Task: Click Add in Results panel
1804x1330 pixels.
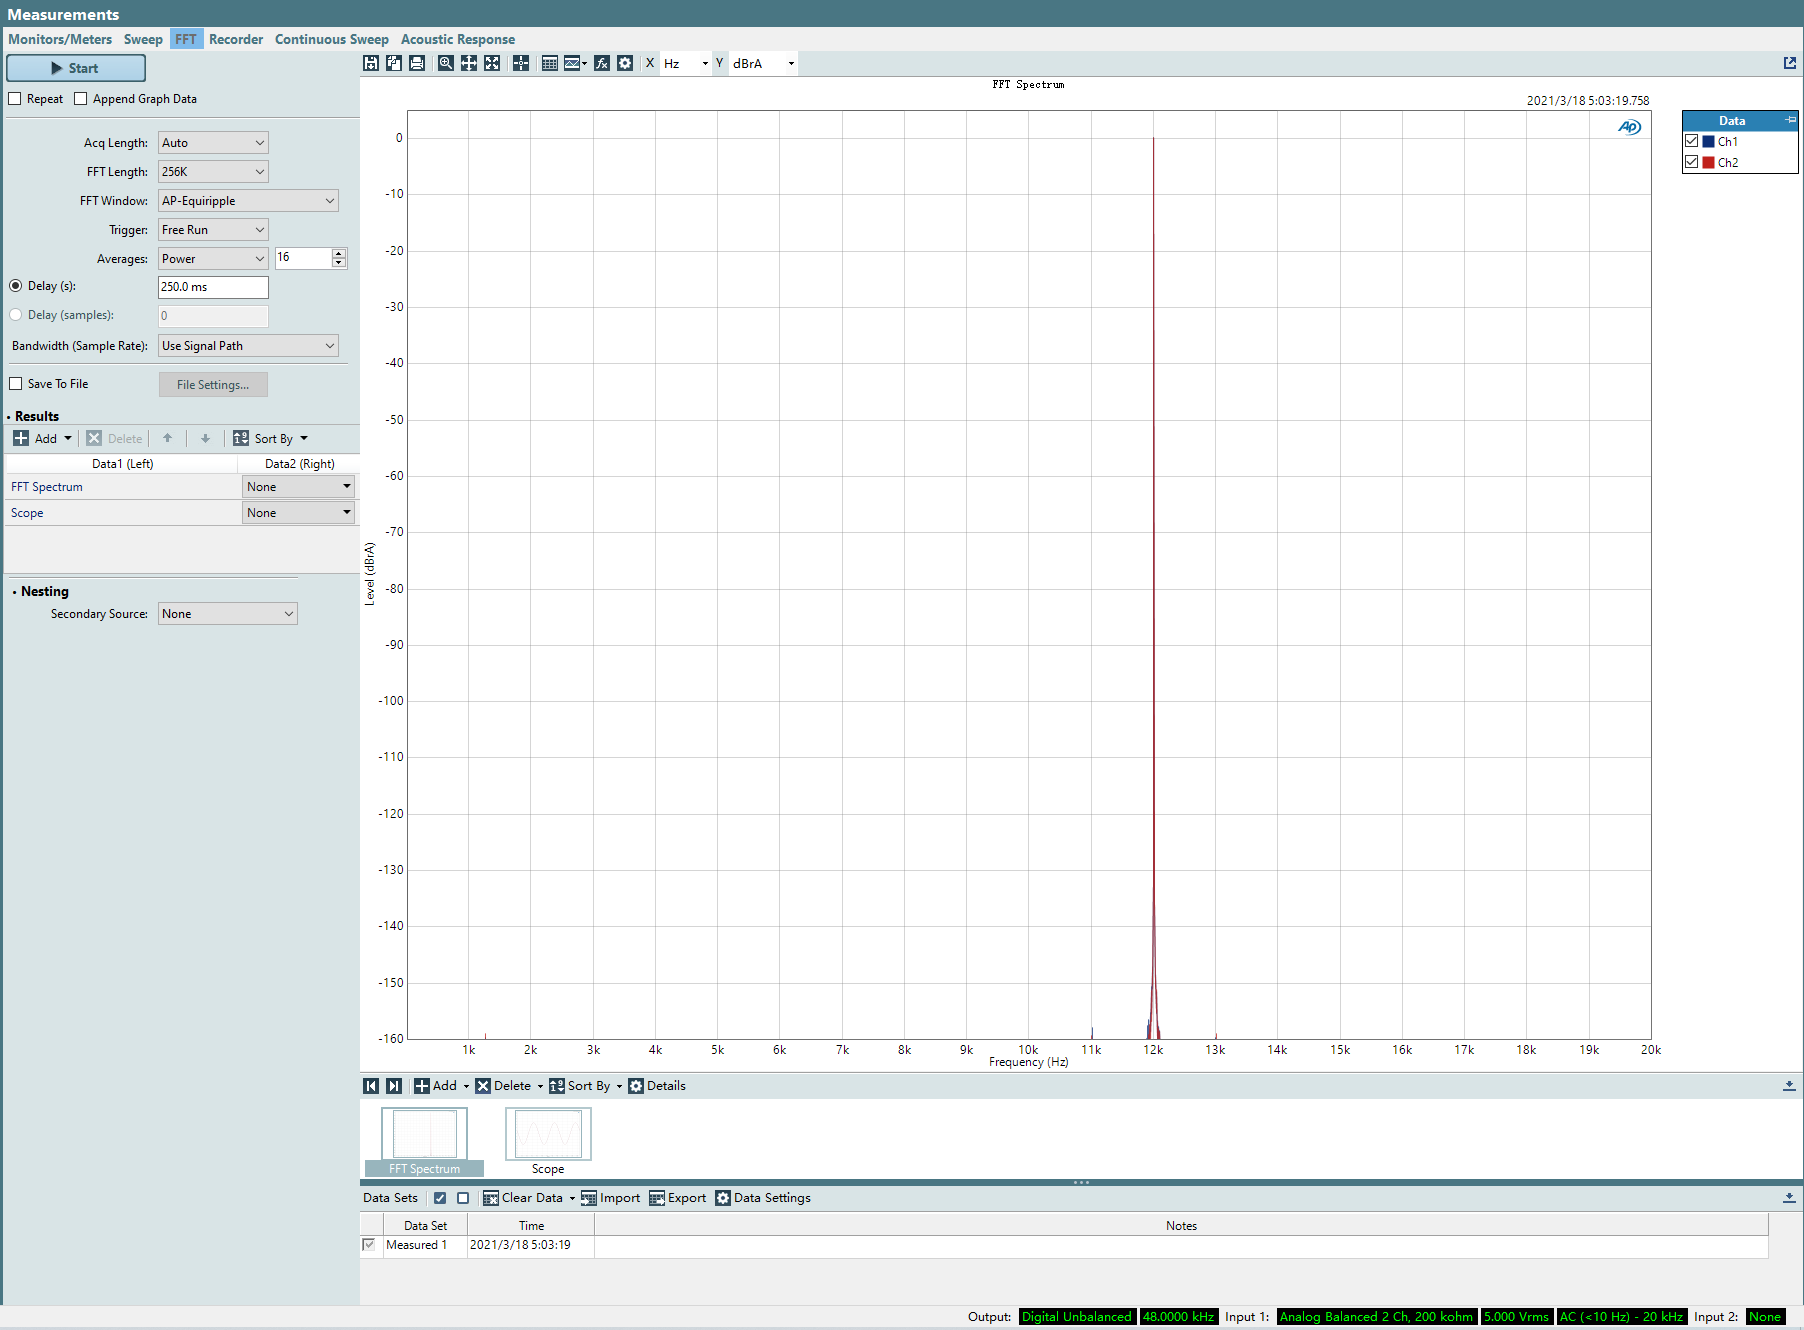Action: 42,438
